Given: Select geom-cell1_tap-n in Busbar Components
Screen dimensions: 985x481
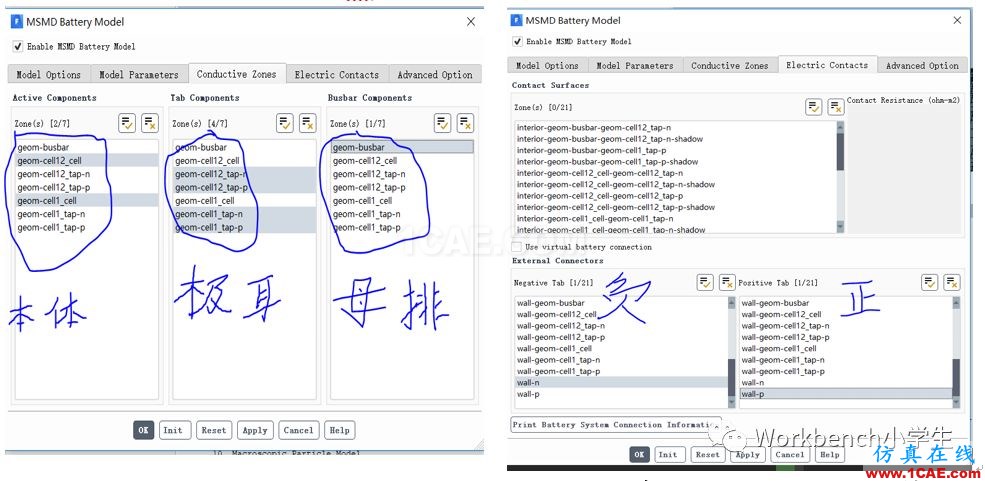Looking at the screenshot, I should click(x=403, y=214).
